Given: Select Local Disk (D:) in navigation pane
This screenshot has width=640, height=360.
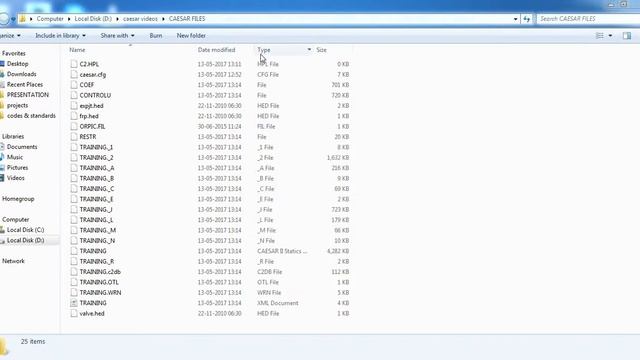Looking at the screenshot, I should pyautogui.click(x=26, y=240).
